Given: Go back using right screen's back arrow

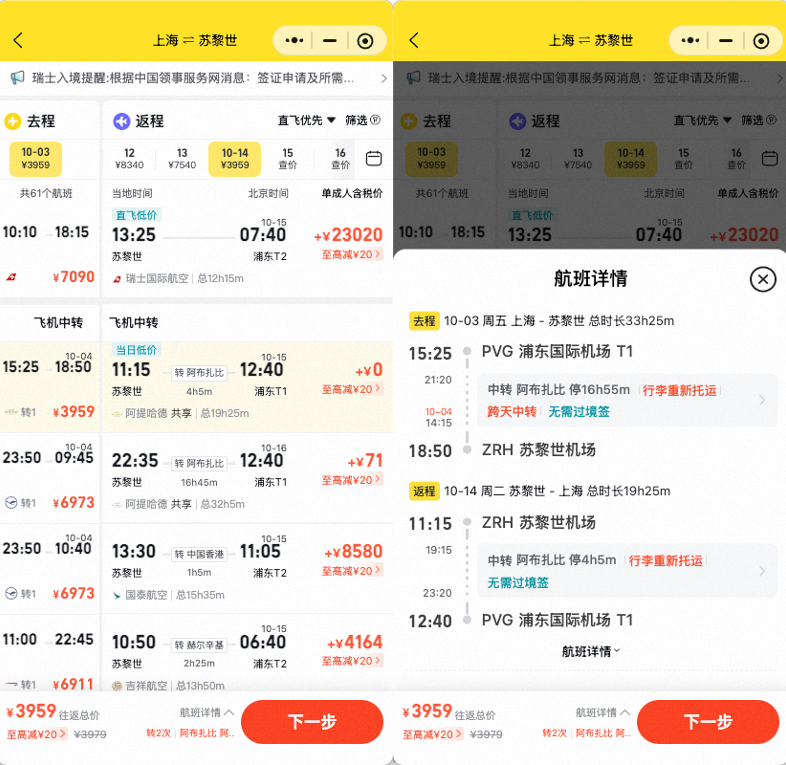Looking at the screenshot, I should point(414,40).
